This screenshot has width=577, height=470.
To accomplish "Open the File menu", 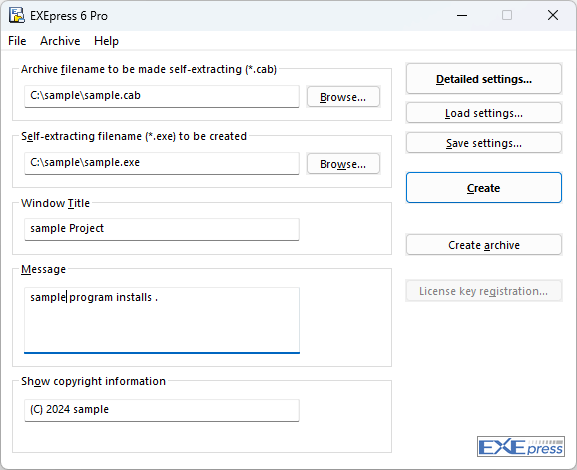I will [x=17, y=41].
